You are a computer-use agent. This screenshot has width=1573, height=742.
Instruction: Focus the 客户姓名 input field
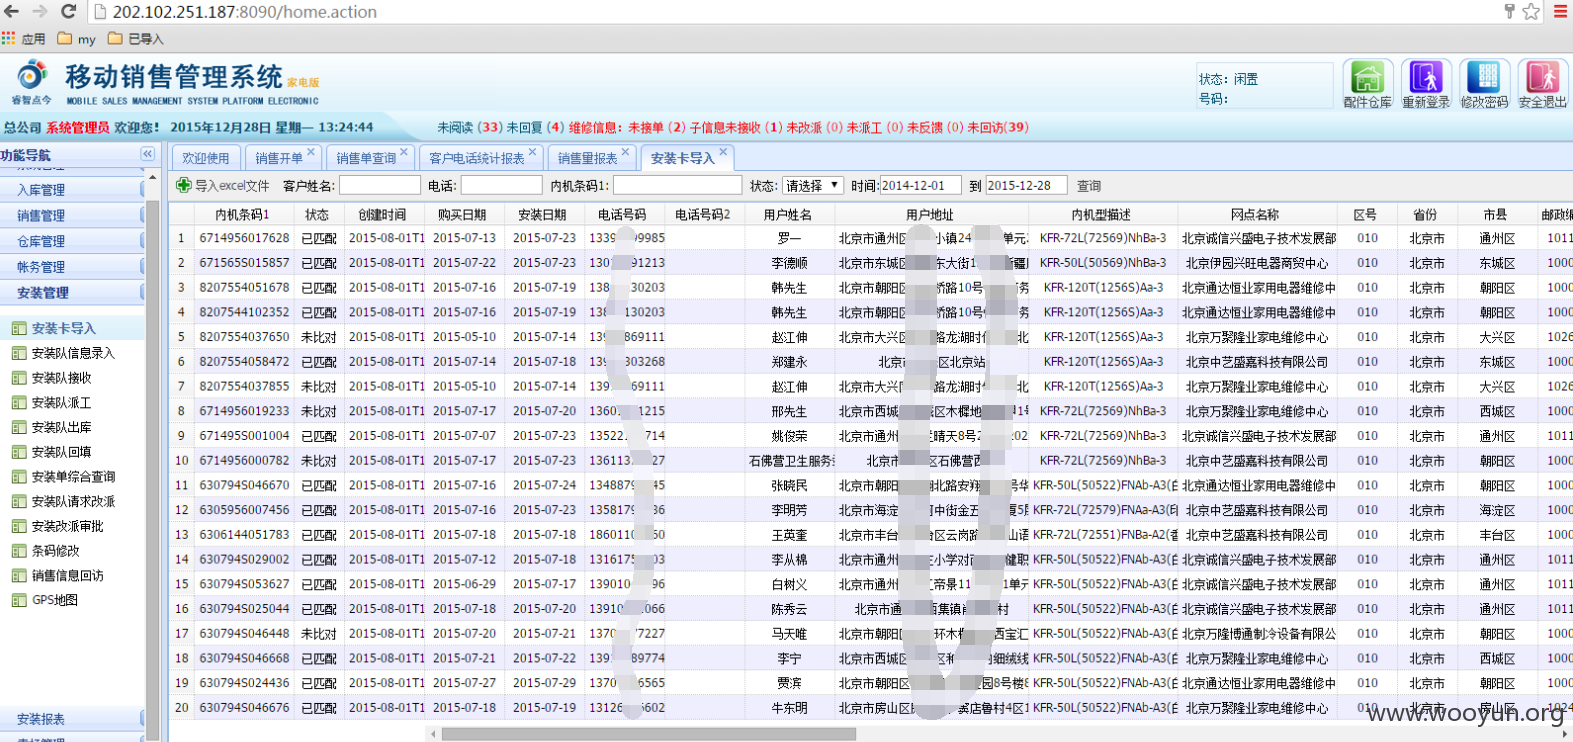click(x=380, y=186)
